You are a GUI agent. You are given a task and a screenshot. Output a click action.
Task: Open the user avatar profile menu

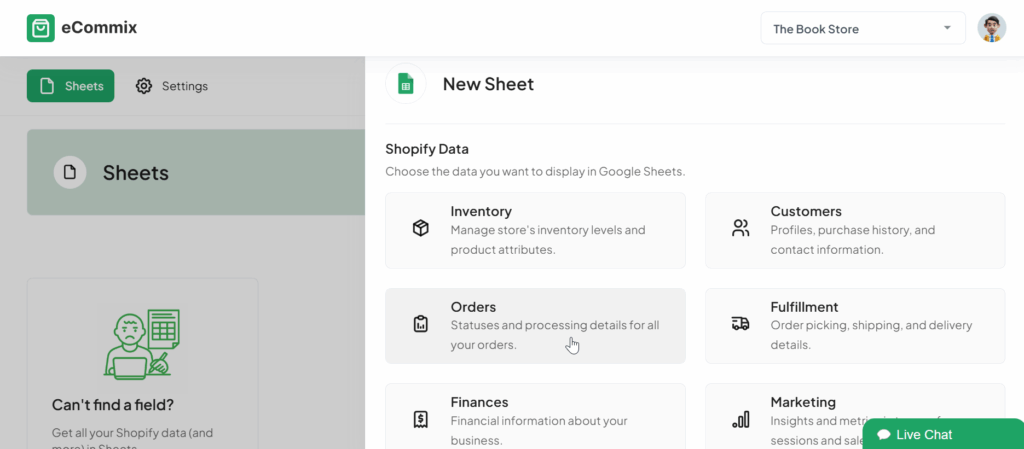click(991, 28)
